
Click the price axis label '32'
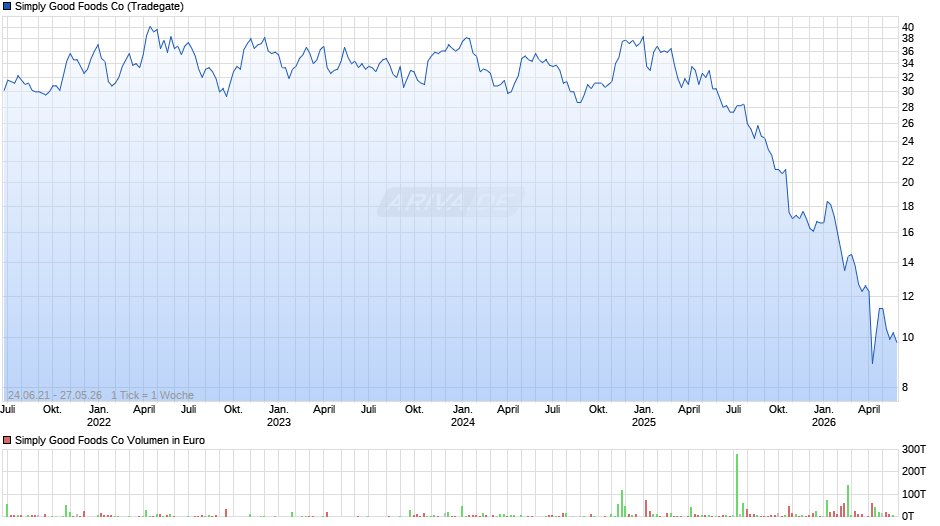tap(908, 77)
